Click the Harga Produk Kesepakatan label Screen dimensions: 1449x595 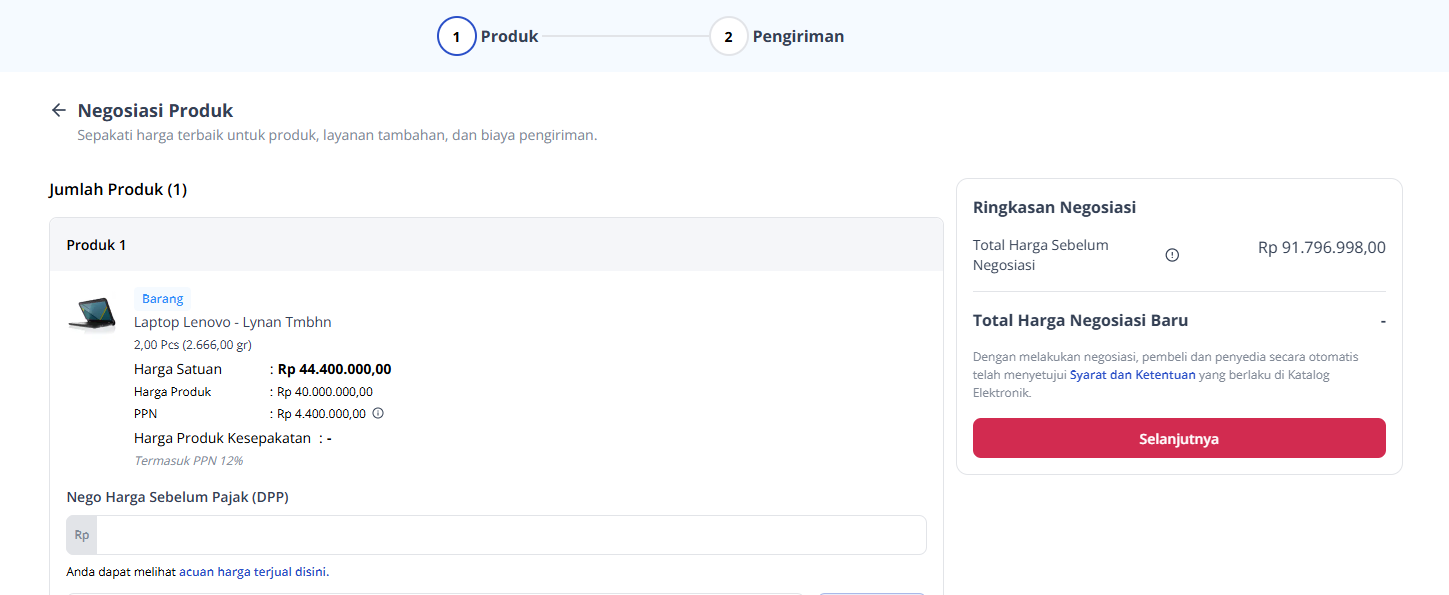(223, 438)
